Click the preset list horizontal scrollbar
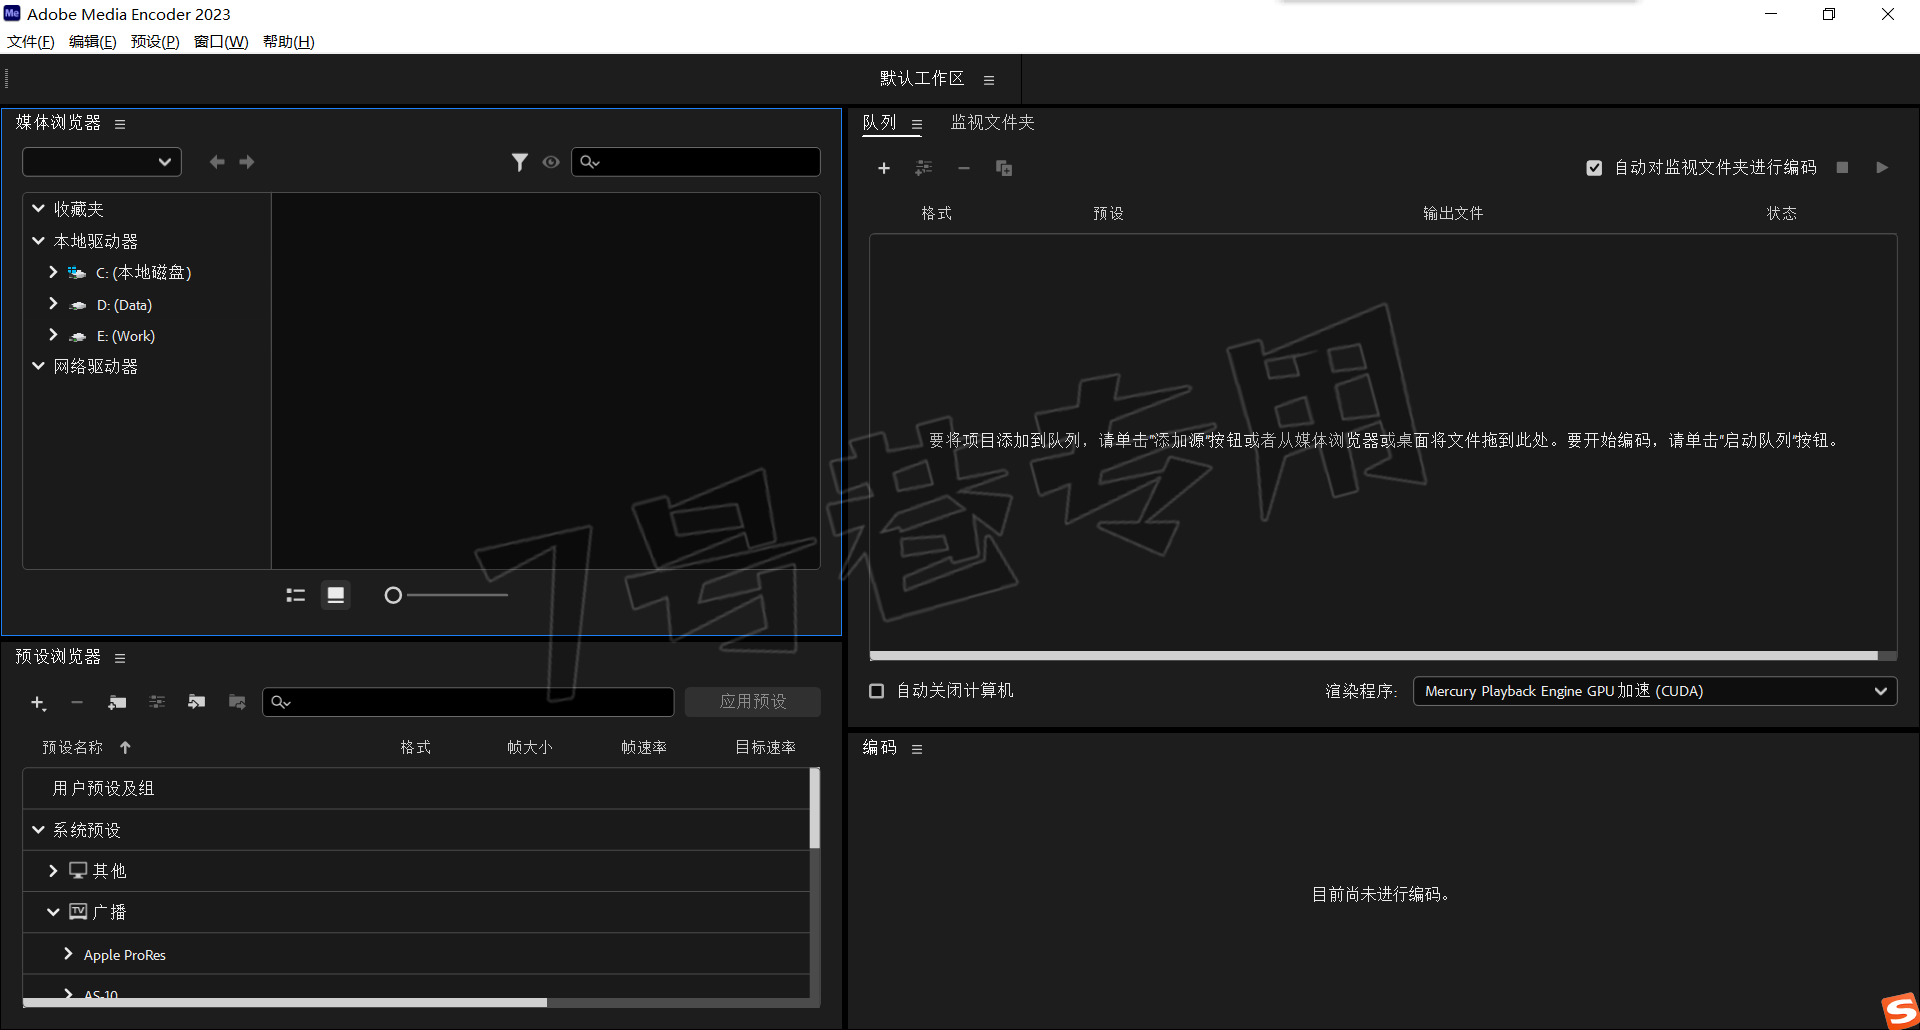 click(285, 1002)
